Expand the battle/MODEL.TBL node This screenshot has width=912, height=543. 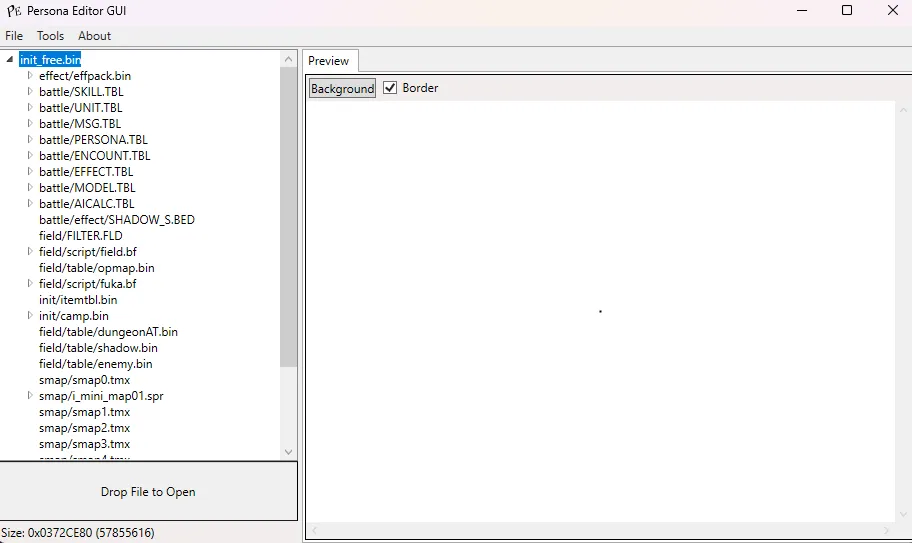coord(30,187)
